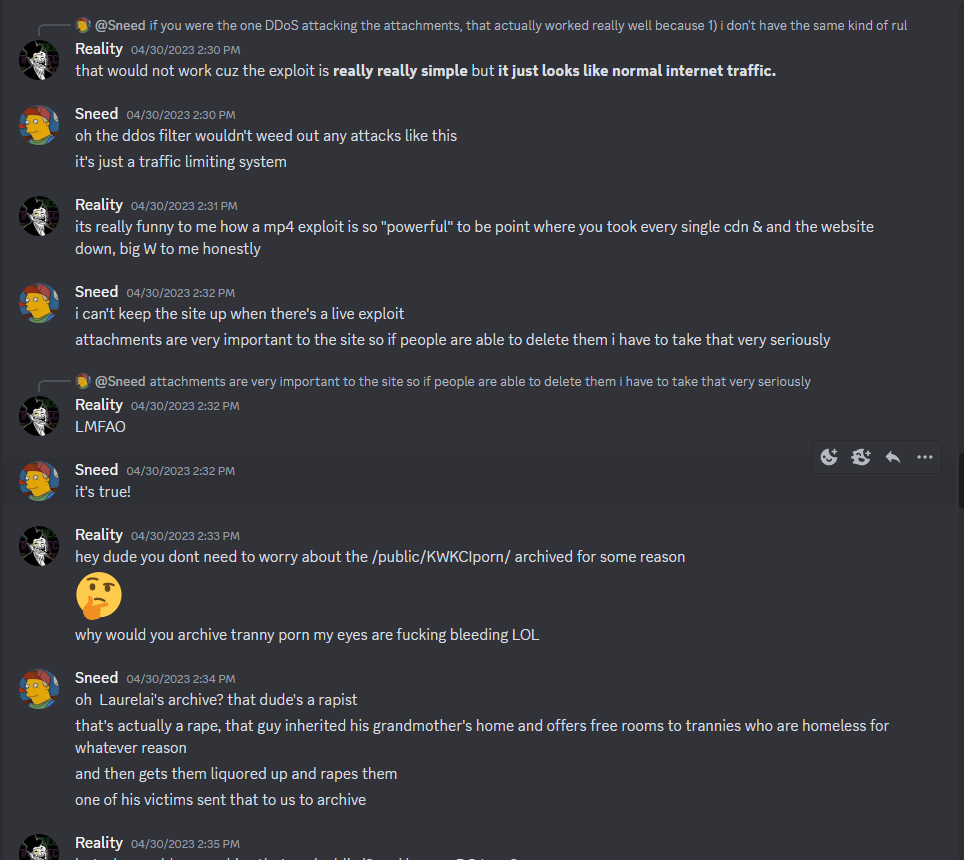Open Sneed's avatar beside the 2:34 PM message
964x860 pixels.
pyautogui.click(x=40, y=689)
